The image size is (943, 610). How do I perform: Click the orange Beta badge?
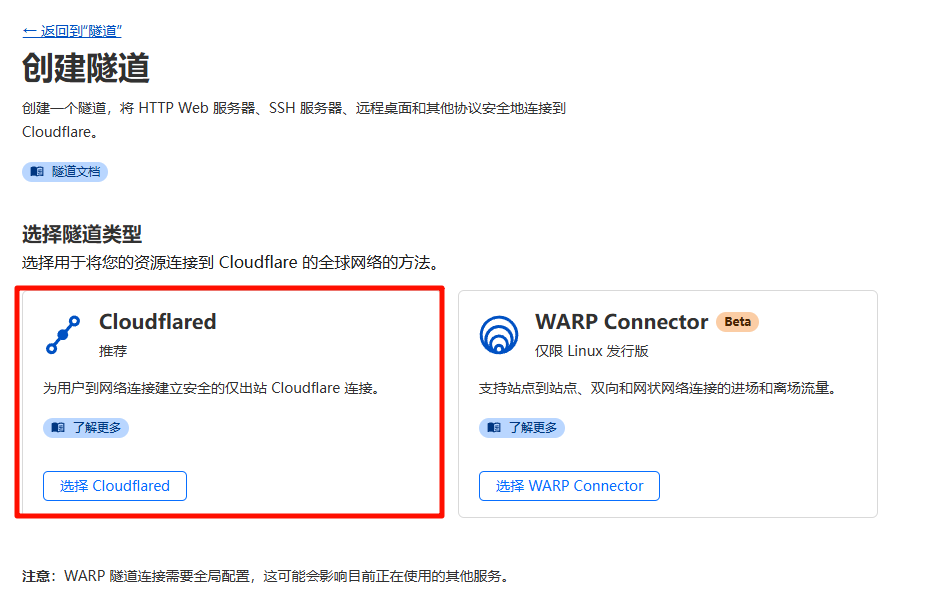pos(737,322)
